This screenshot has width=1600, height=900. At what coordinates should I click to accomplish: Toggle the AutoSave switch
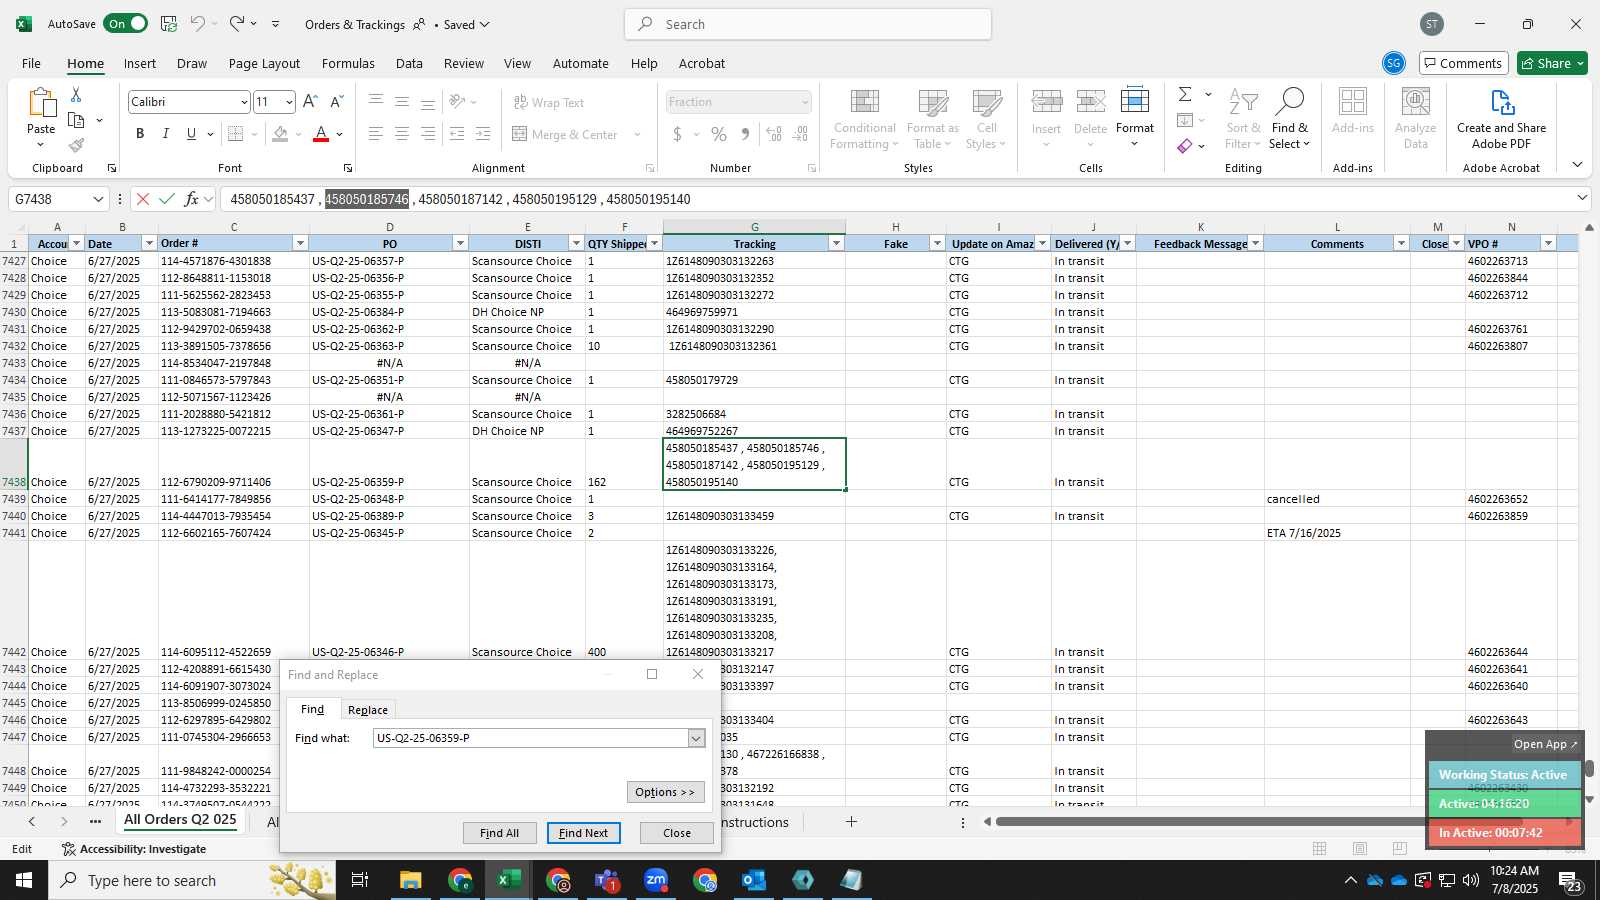126,24
